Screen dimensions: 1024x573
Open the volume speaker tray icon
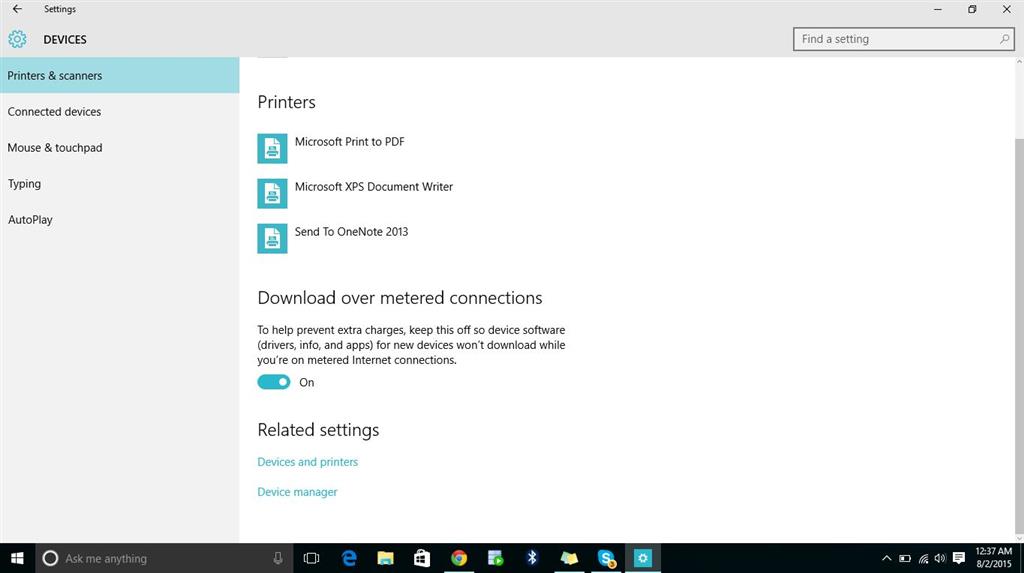click(940, 558)
